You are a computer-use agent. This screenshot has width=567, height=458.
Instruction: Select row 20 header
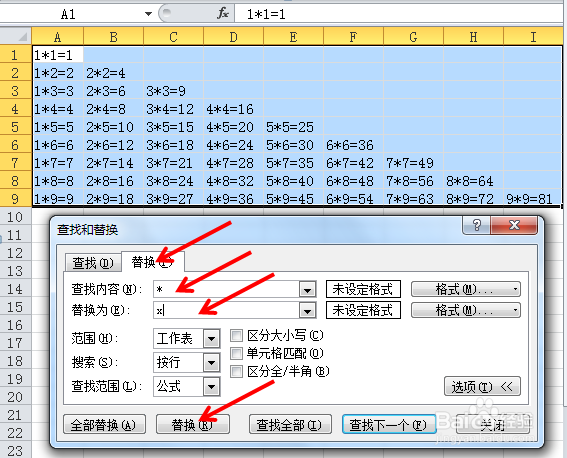pos(16,397)
